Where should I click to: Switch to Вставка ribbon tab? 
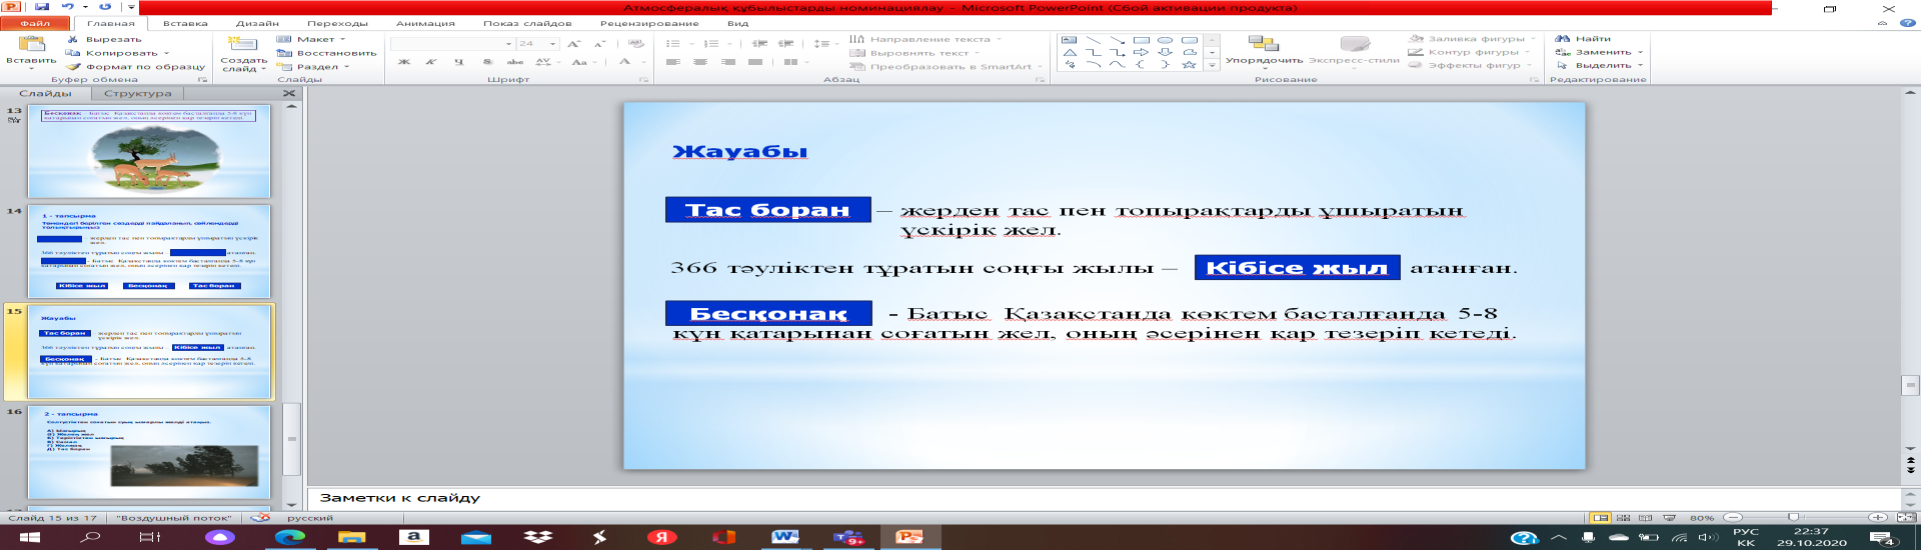click(x=185, y=23)
